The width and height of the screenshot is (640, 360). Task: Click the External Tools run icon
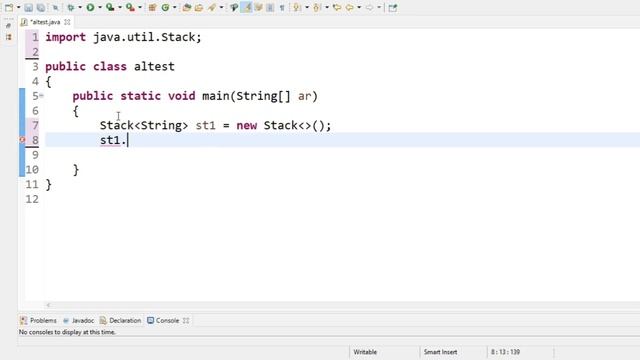coord(130,7)
